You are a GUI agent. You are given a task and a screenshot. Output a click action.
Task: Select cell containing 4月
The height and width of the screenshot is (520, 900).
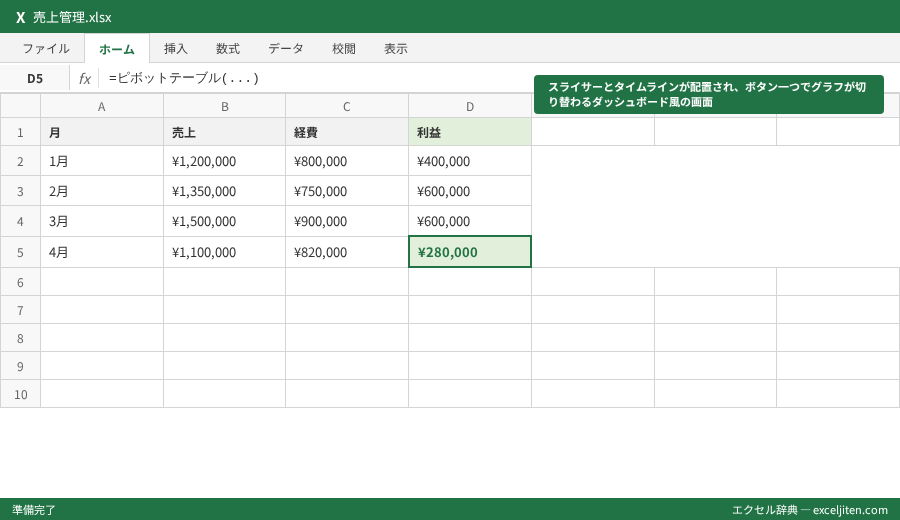[x=102, y=252]
